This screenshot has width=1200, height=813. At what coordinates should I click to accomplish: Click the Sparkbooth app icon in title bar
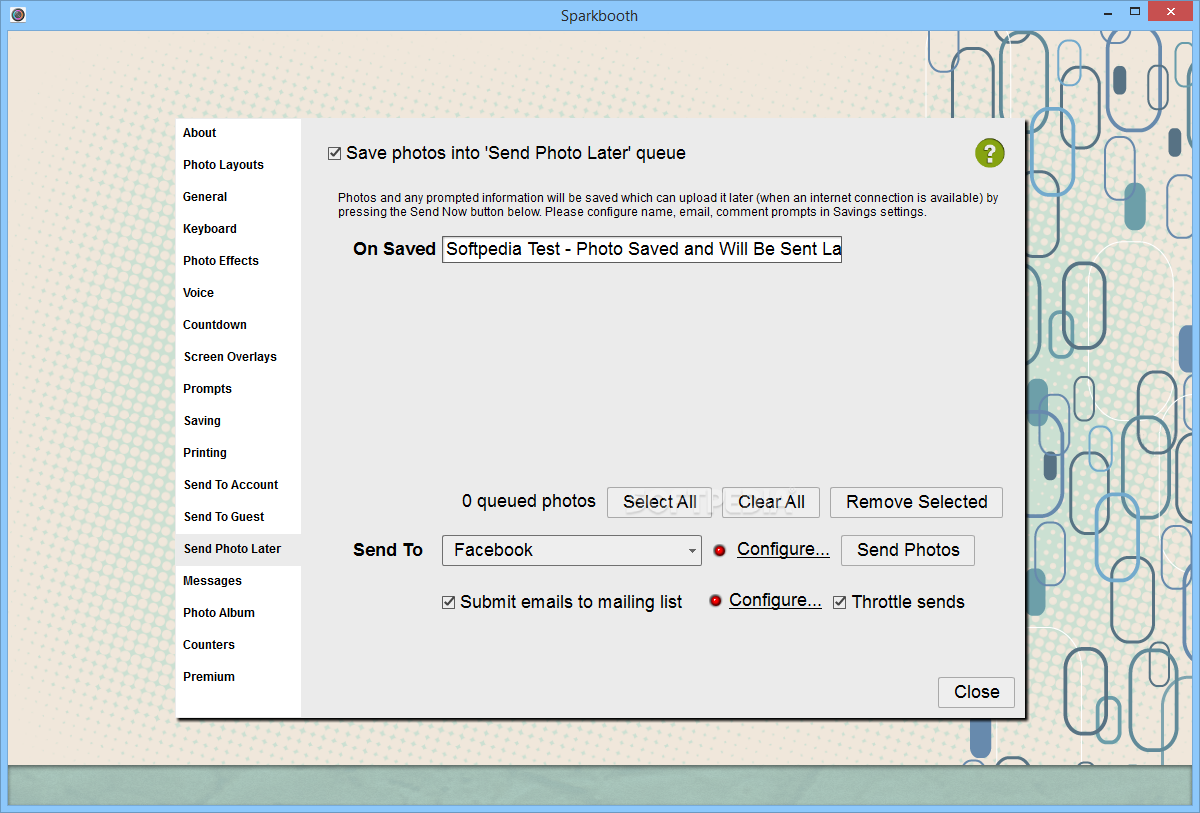tap(17, 15)
